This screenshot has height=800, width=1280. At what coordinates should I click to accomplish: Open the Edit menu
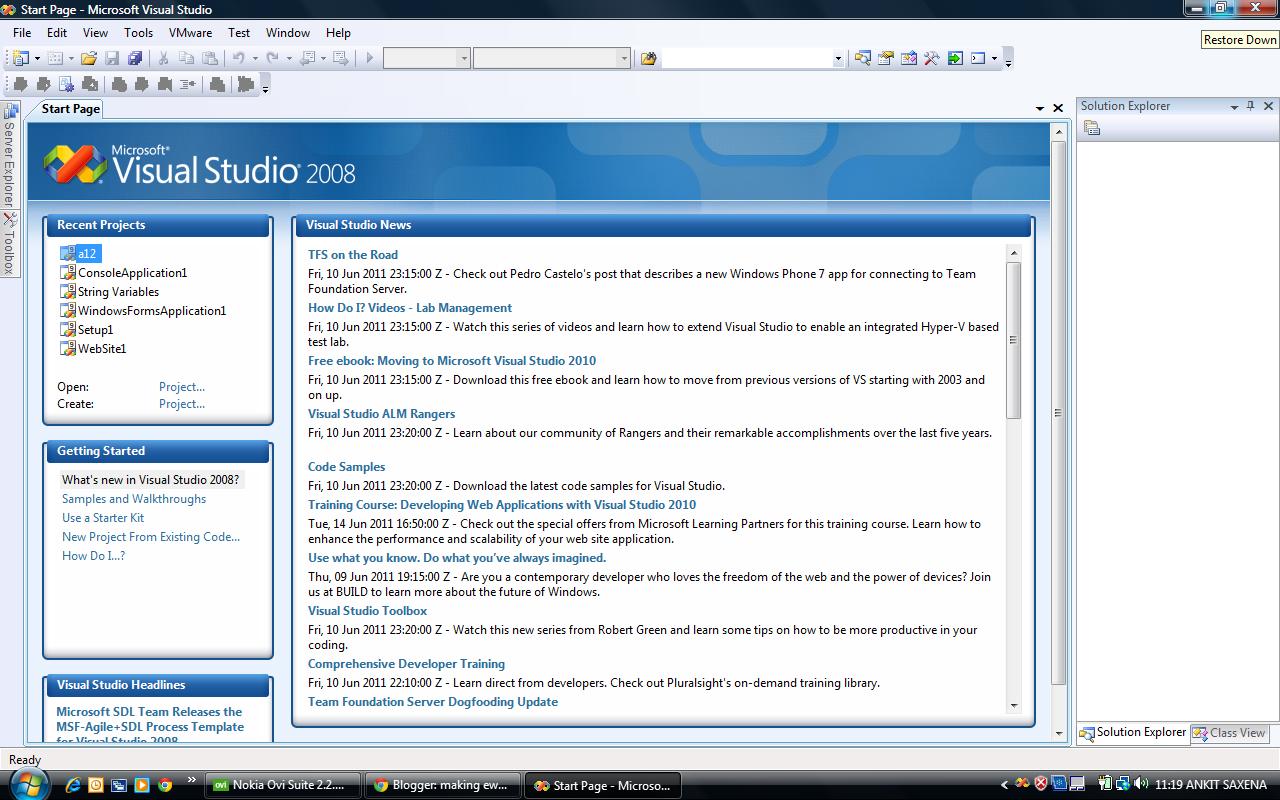tap(57, 33)
